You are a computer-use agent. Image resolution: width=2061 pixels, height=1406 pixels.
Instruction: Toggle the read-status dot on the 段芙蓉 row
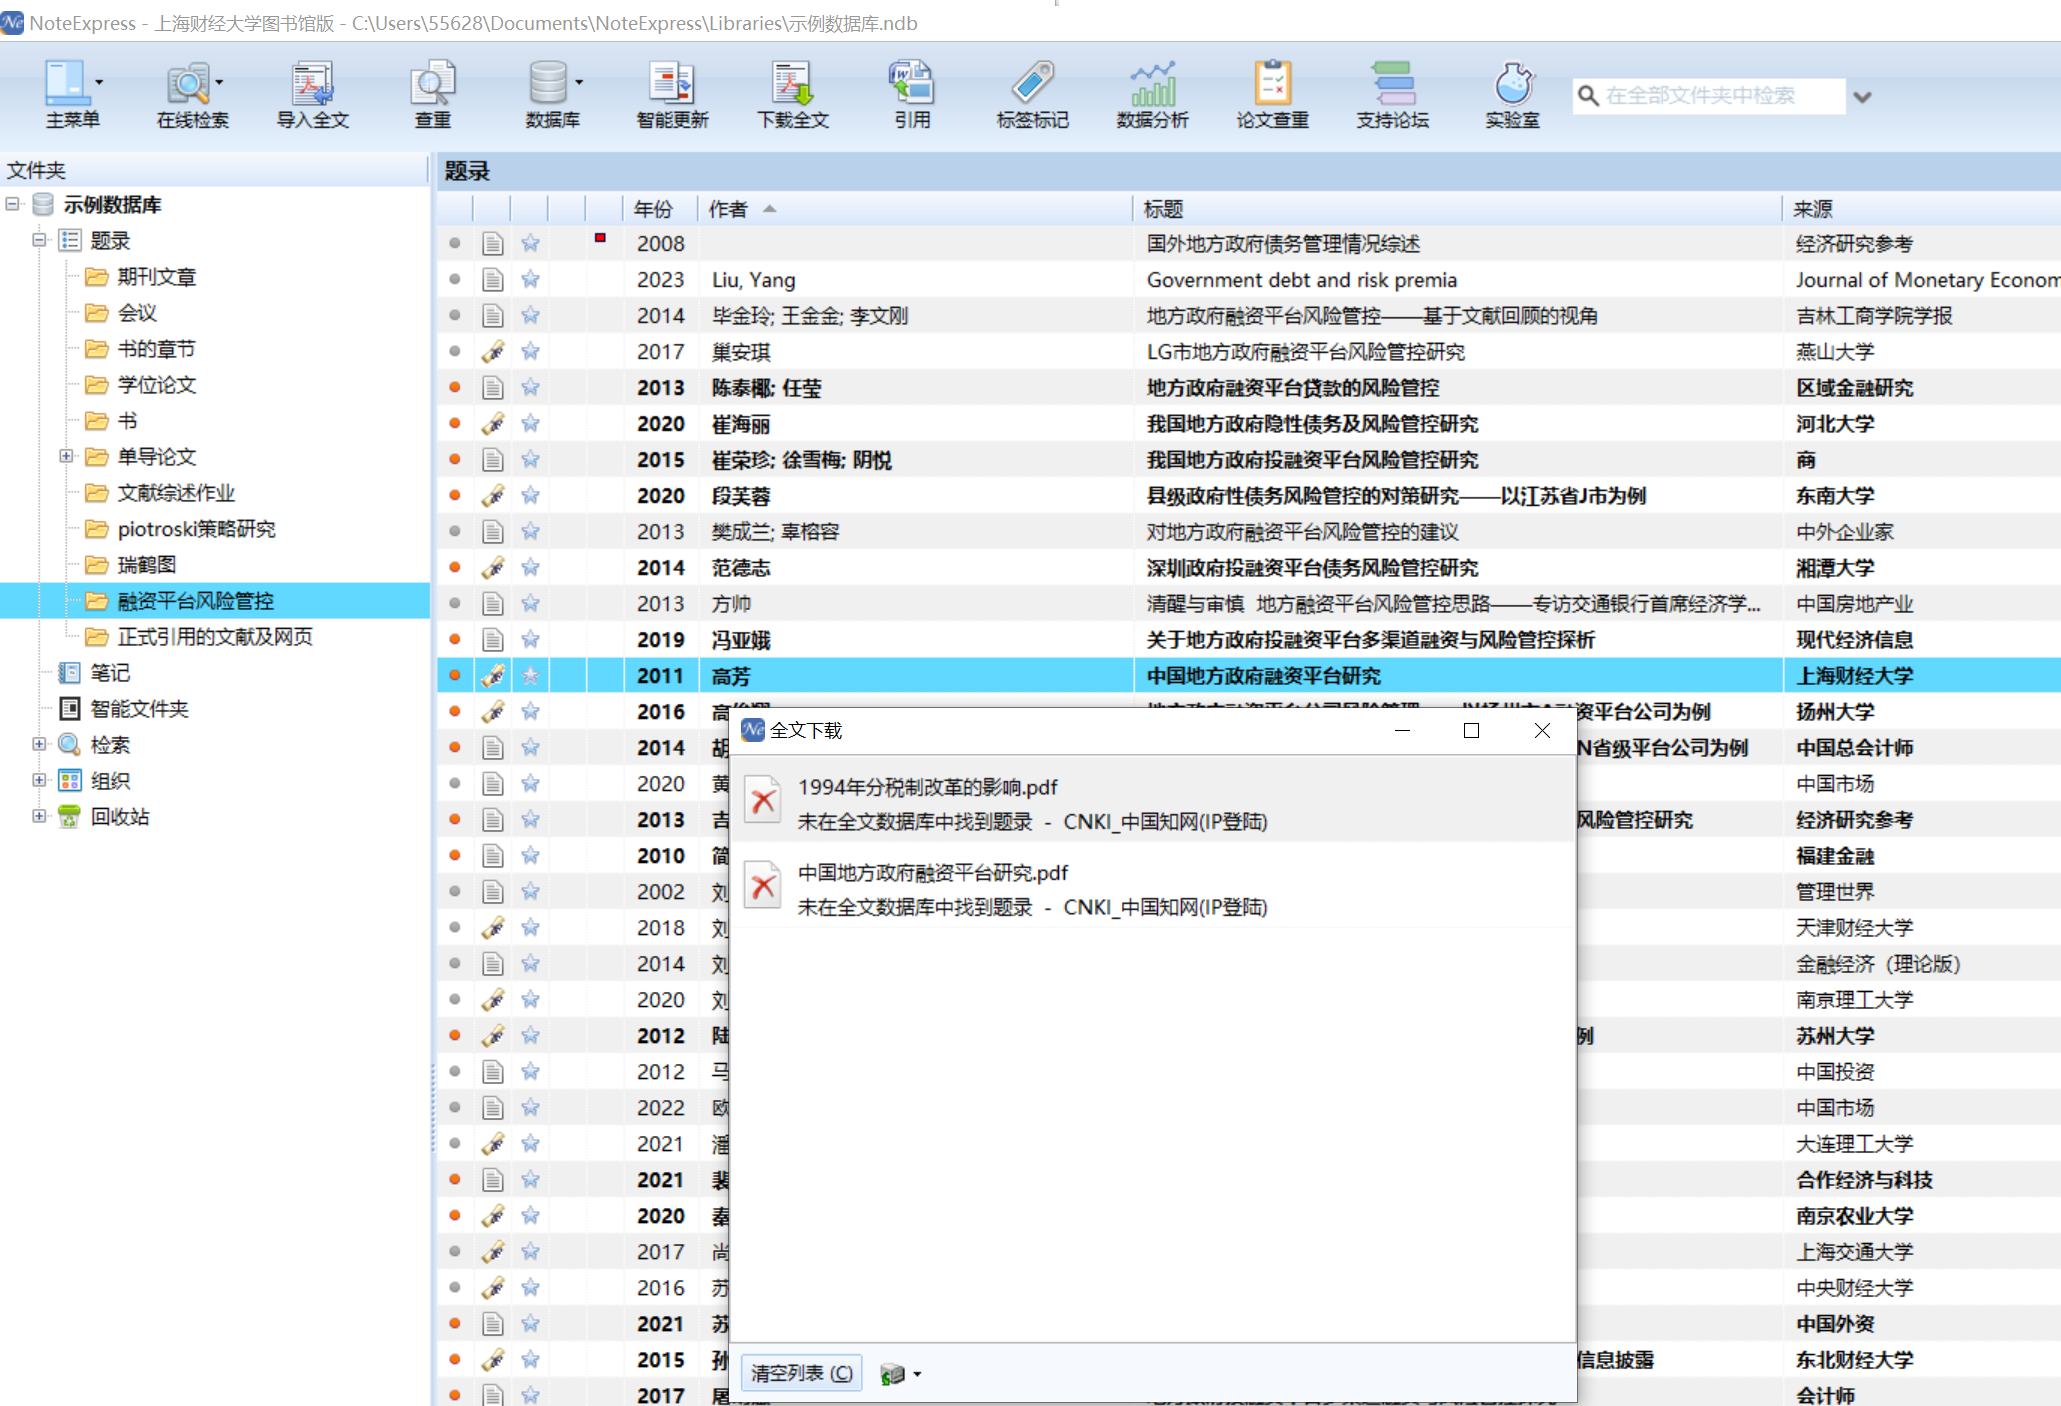pos(455,495)
